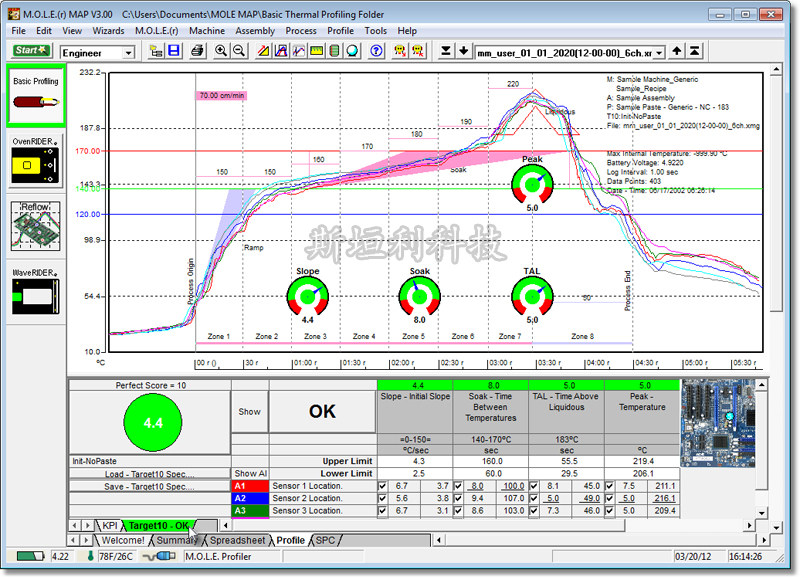The height and width of the screenshot is (578, 800).
Task: Click the green Start button
Action: click(31, 51)
